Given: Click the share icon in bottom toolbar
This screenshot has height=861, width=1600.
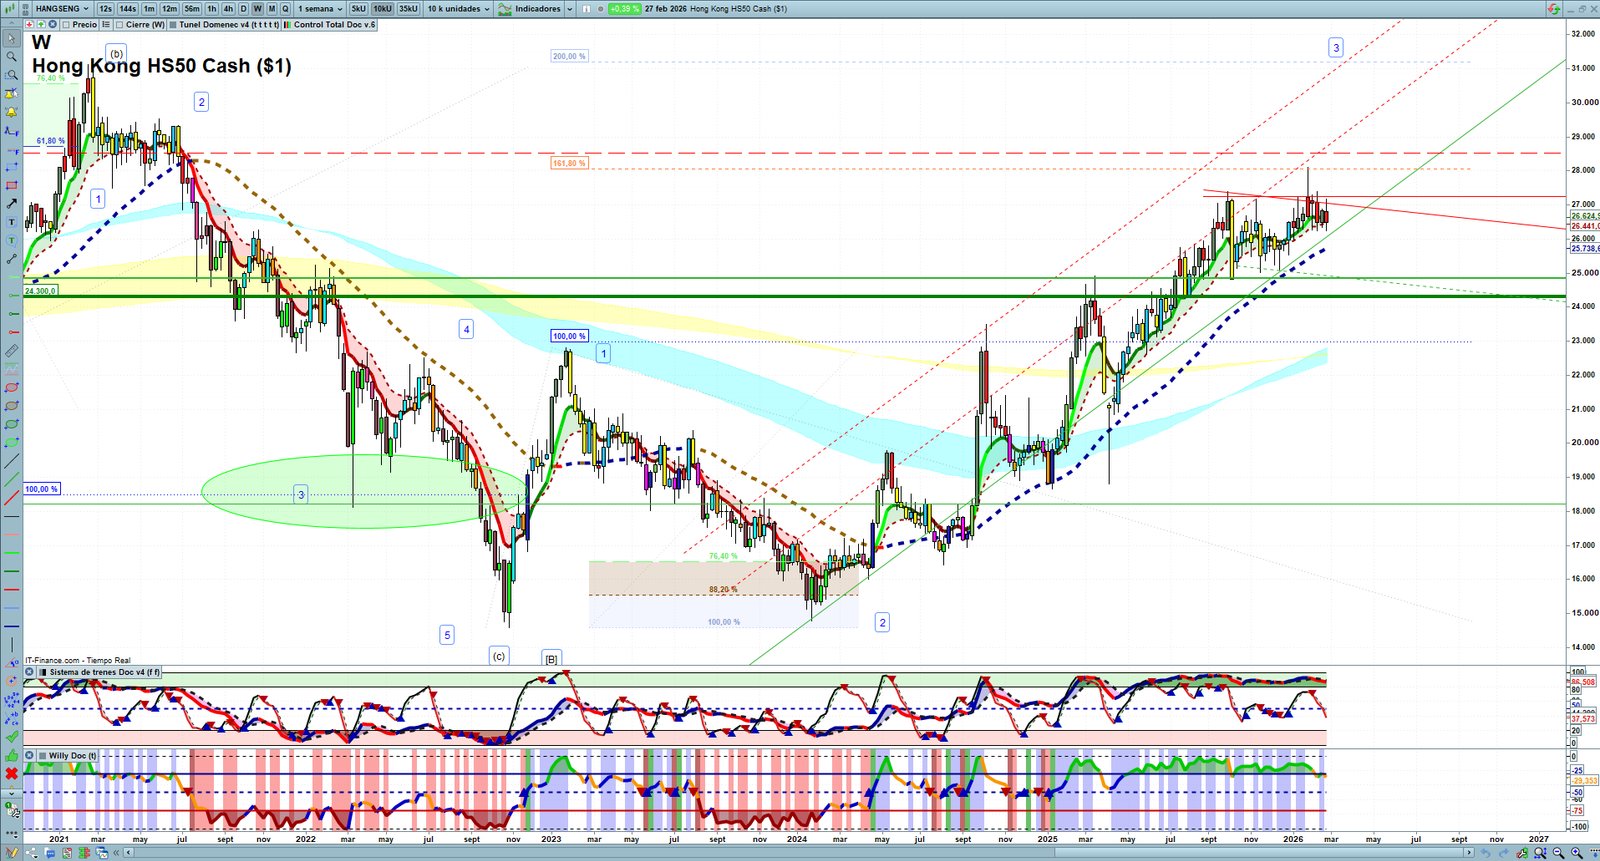Looking at the screenshot, I should tap(30, 853).
